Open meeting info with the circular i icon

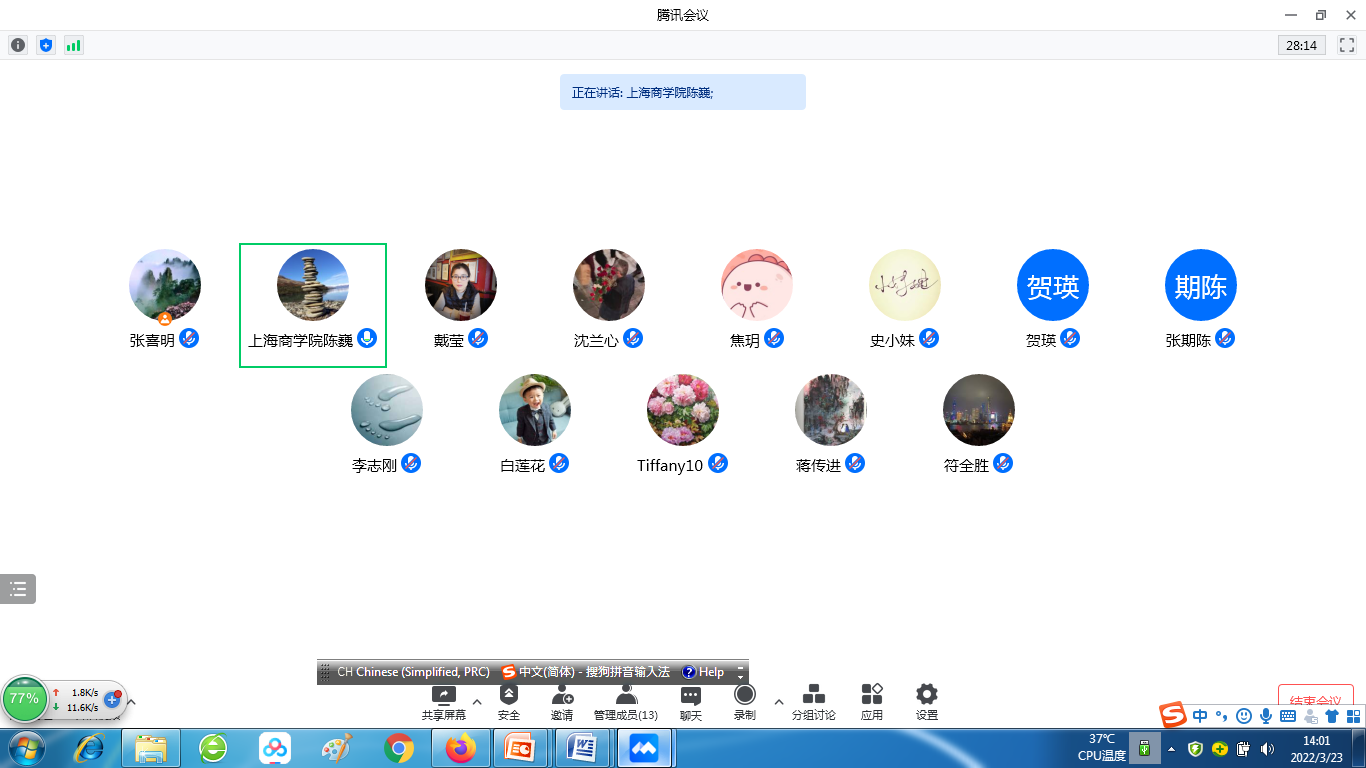(17, 45)
